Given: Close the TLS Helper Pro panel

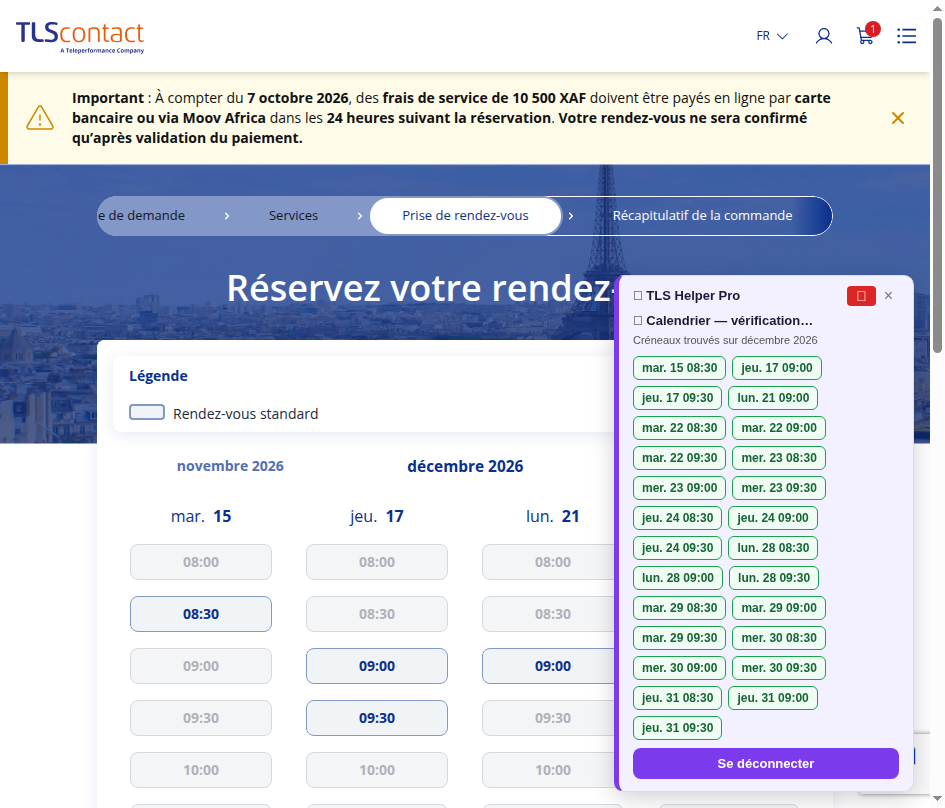Looking at the screenshot, I should 888,295.
